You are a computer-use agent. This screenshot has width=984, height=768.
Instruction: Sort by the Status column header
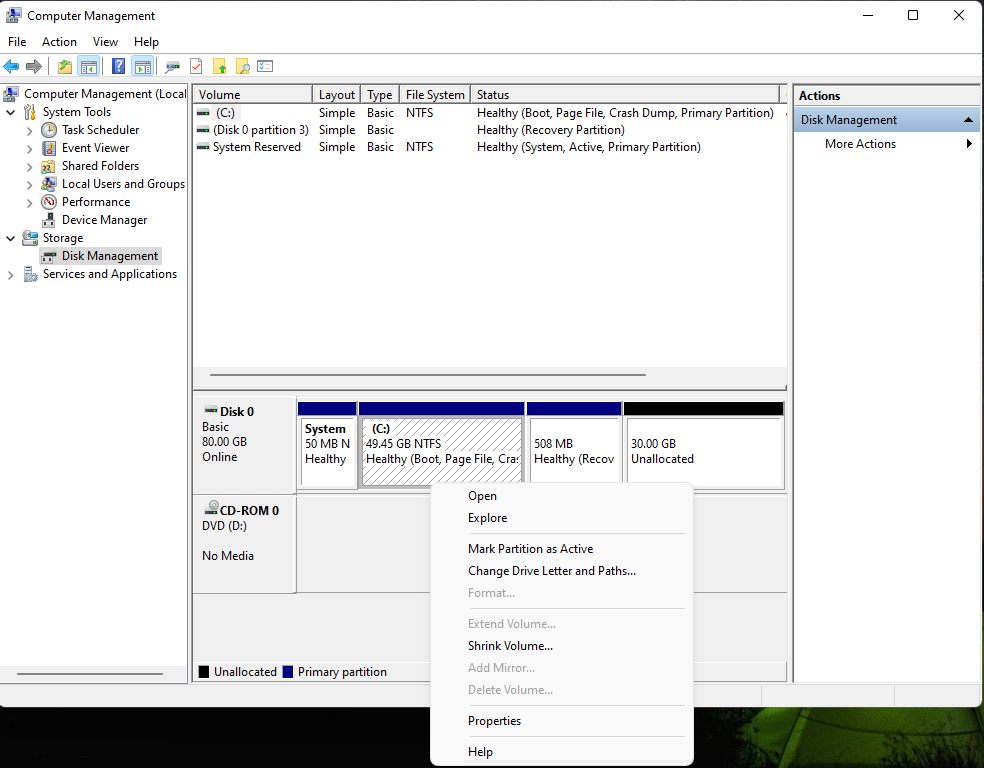pyautogui.click(x=624, y=94)
